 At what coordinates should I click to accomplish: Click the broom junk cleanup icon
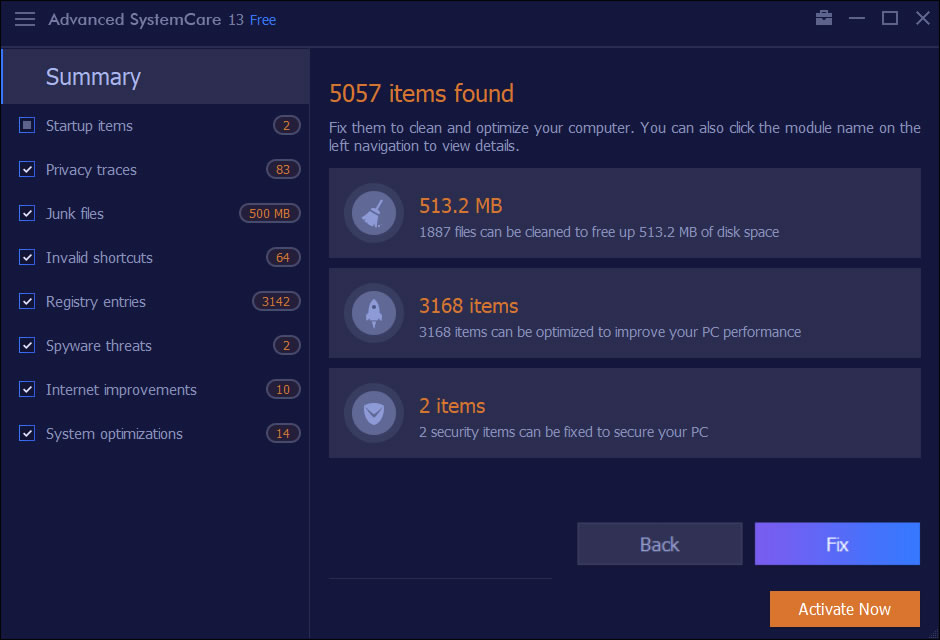373,213
